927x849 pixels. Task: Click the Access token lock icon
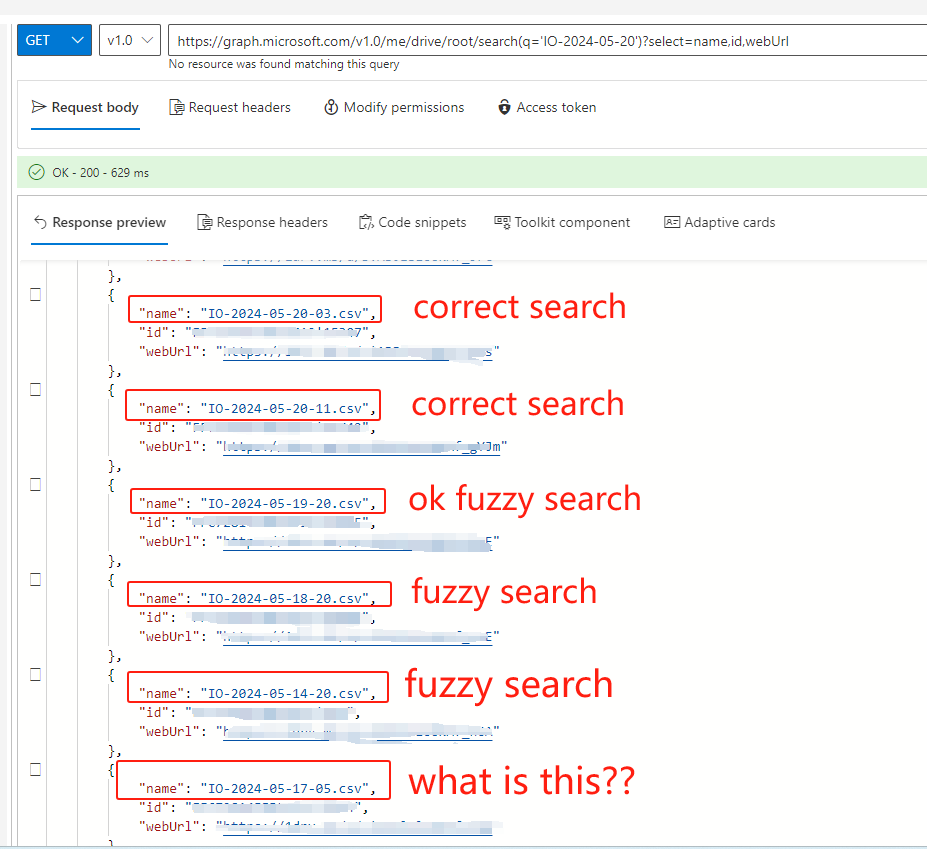coord(503,107)
